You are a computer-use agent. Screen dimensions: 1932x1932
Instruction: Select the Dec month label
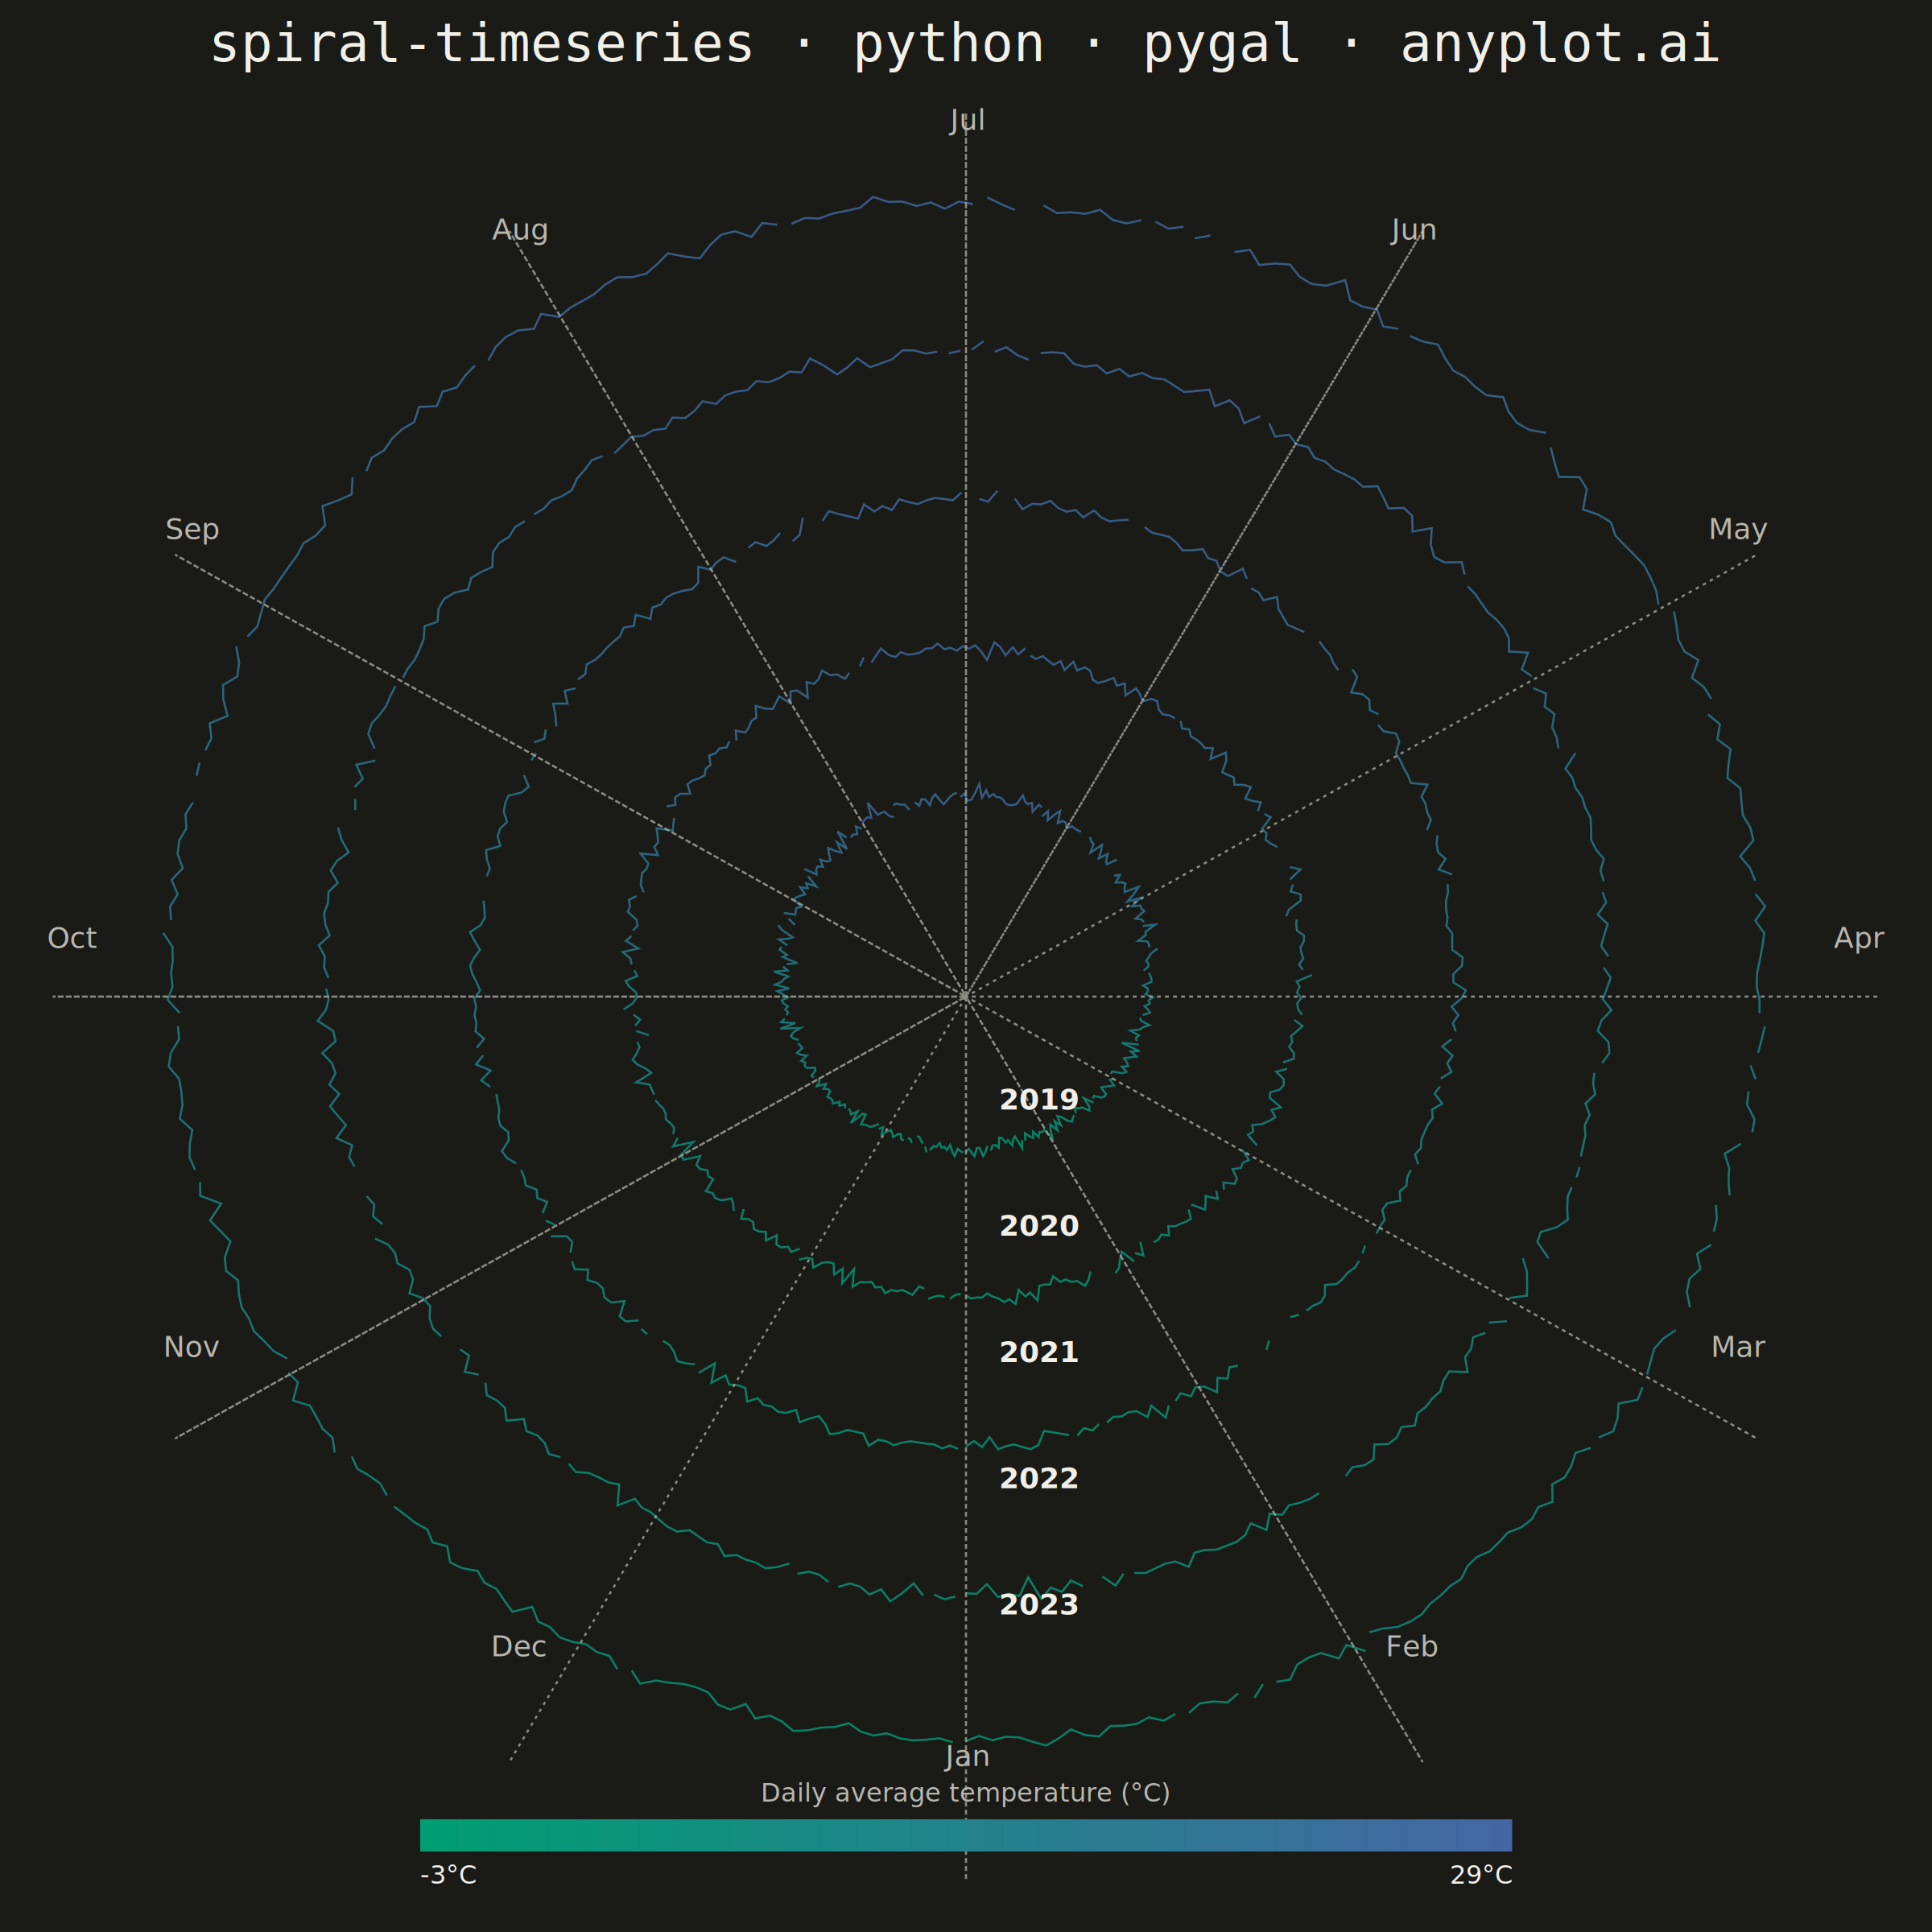click(x=519, y=1646)
